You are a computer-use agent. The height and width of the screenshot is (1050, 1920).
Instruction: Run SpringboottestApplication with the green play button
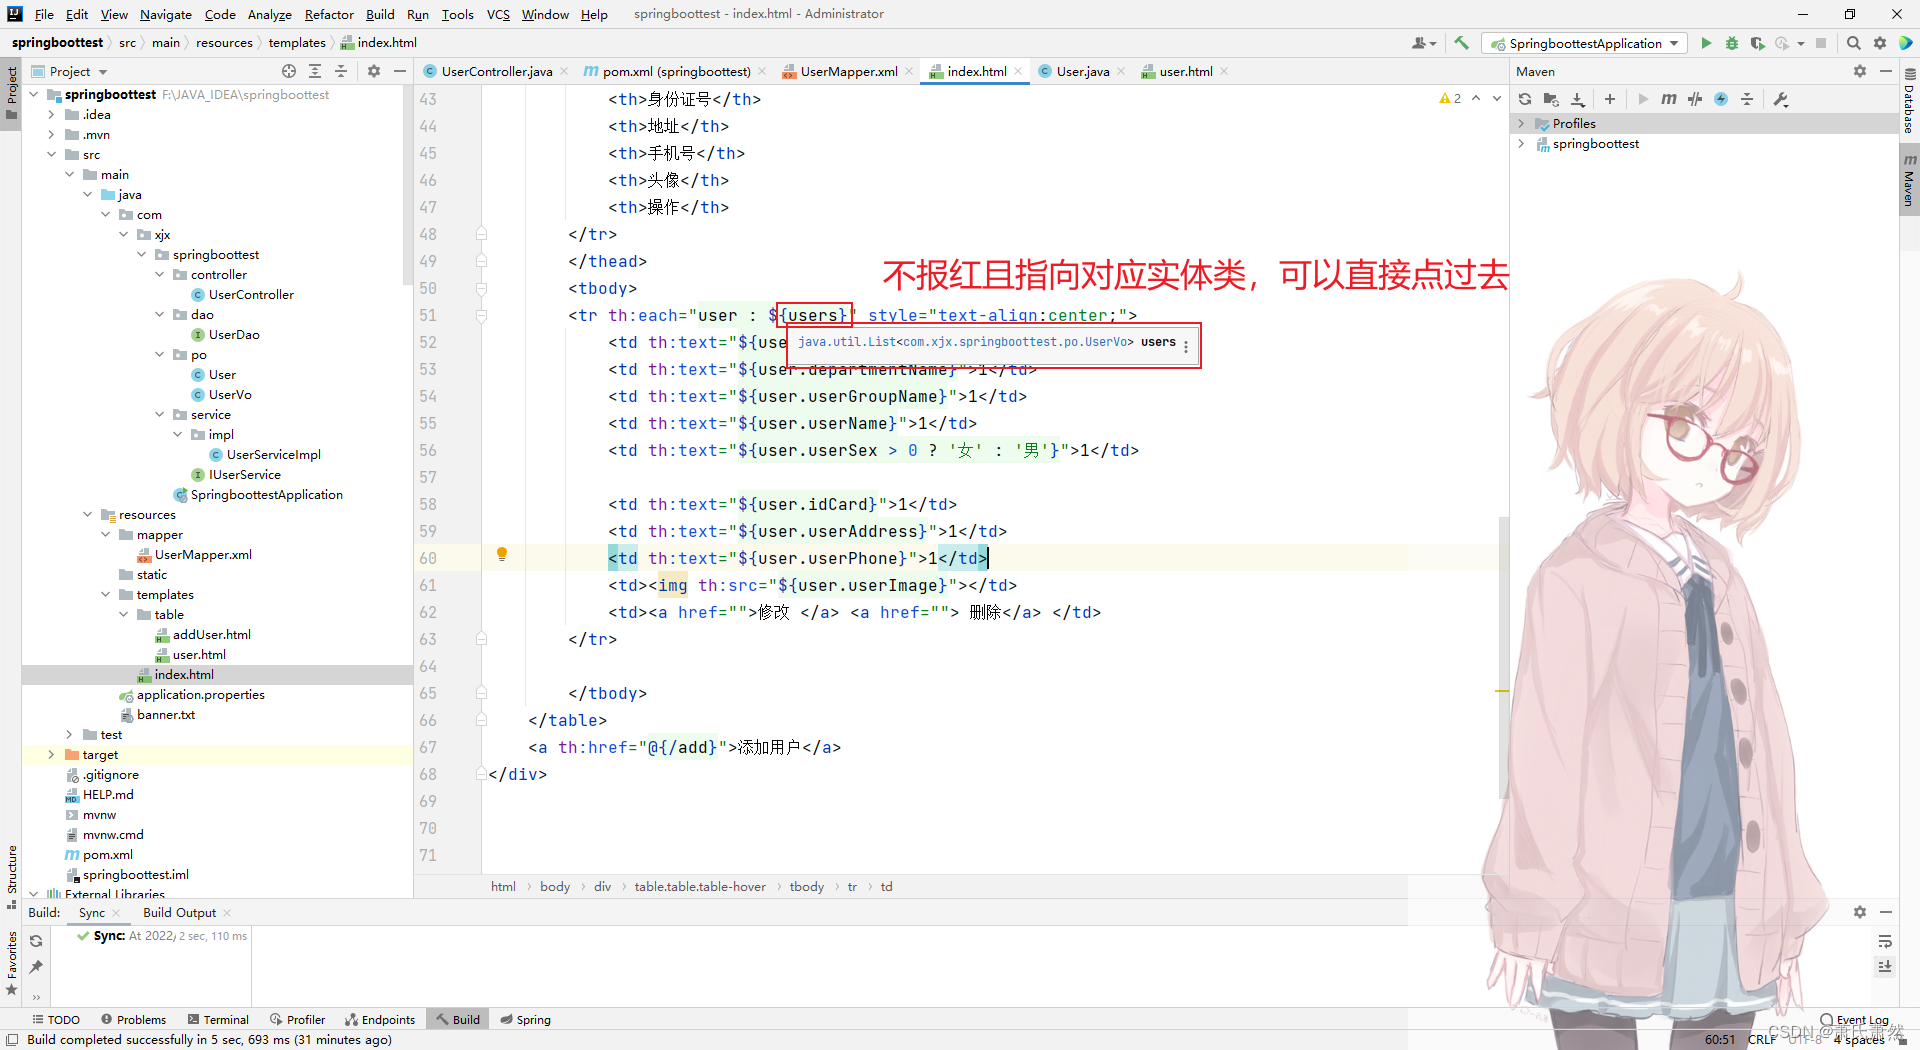pos(1706,43)
